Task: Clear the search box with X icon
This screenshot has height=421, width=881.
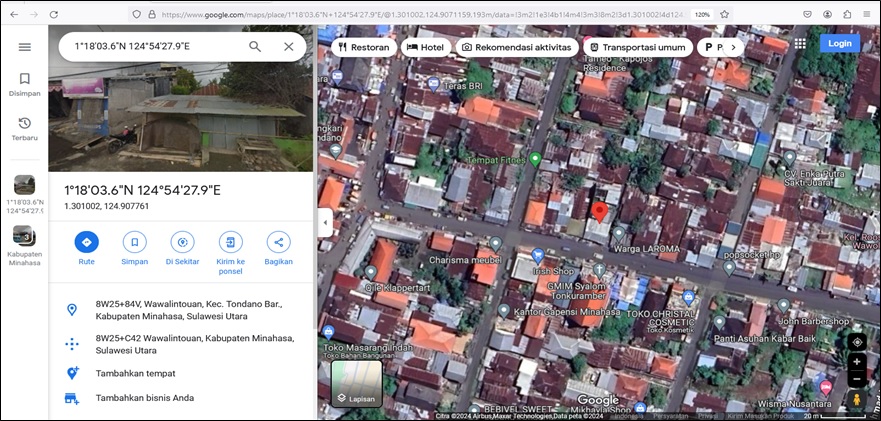Action: pos(289,47)
